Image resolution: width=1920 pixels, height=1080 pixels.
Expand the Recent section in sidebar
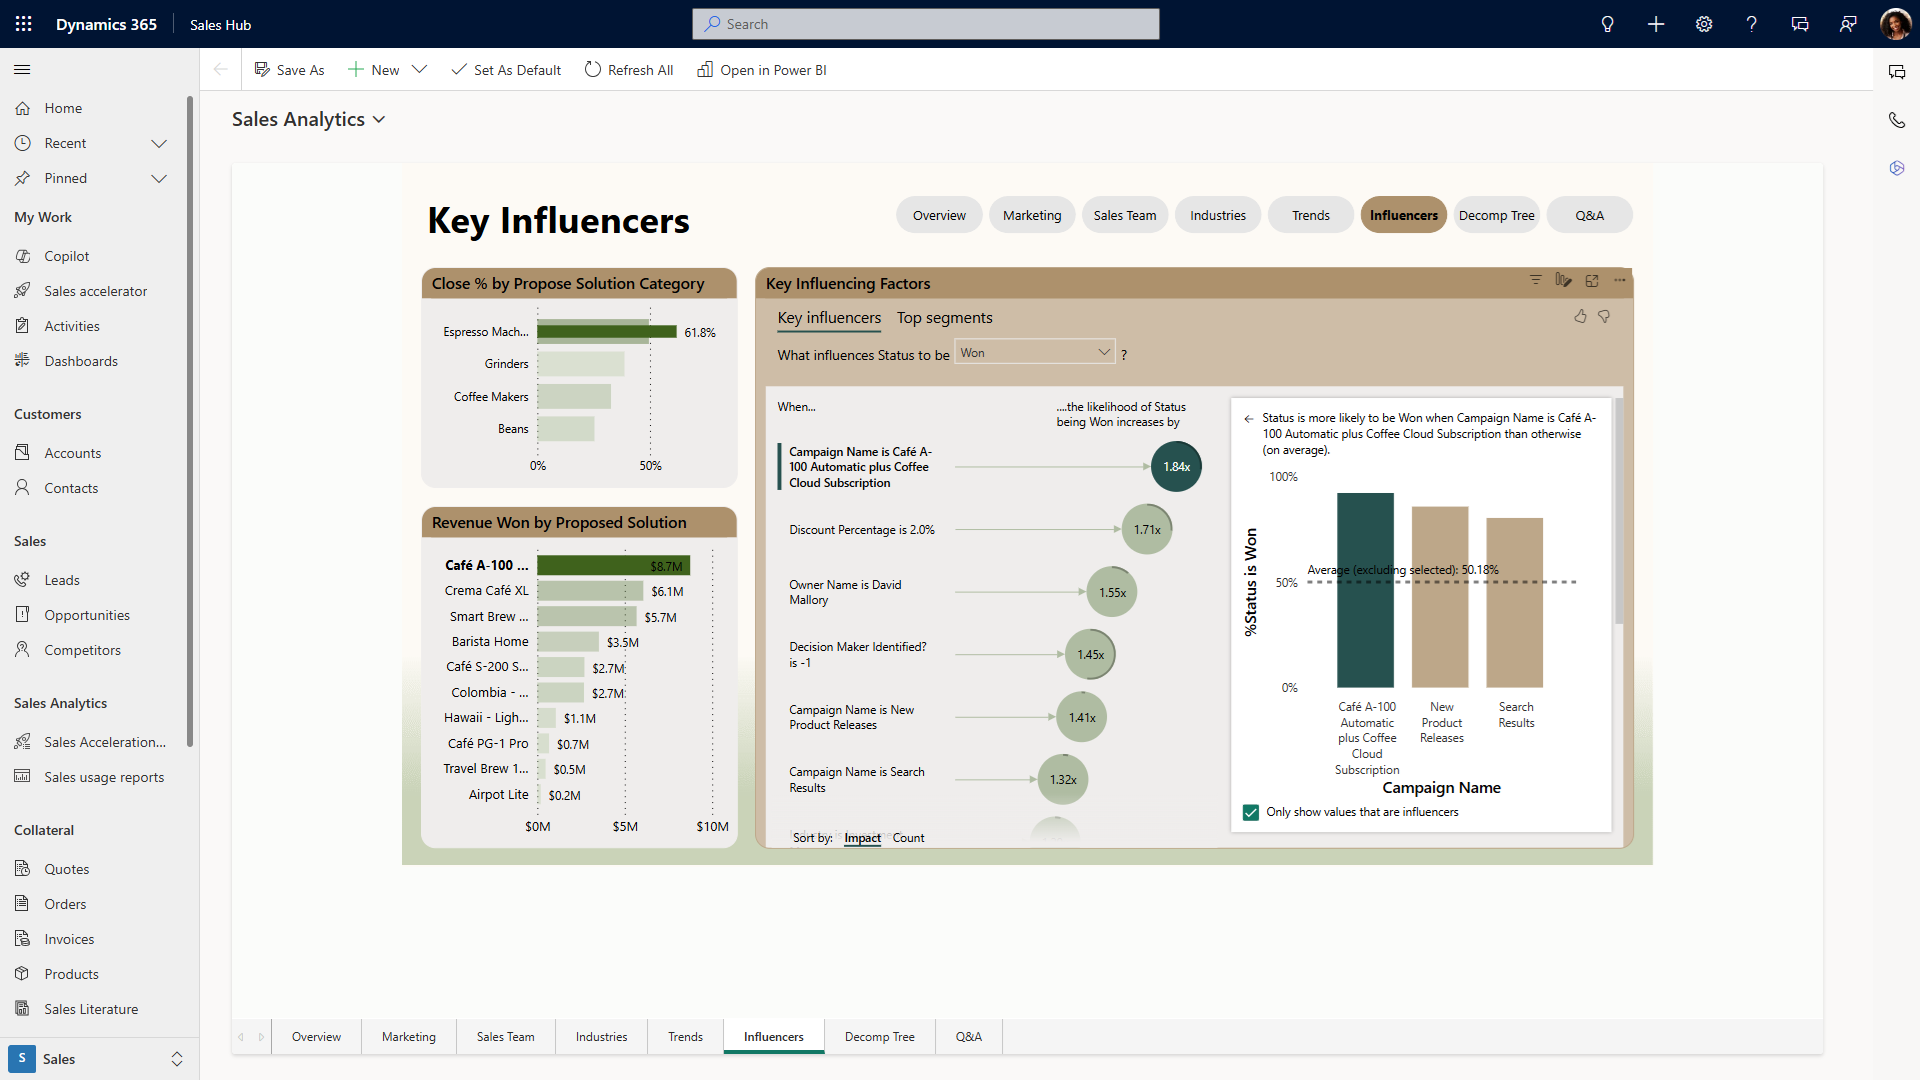158,143
